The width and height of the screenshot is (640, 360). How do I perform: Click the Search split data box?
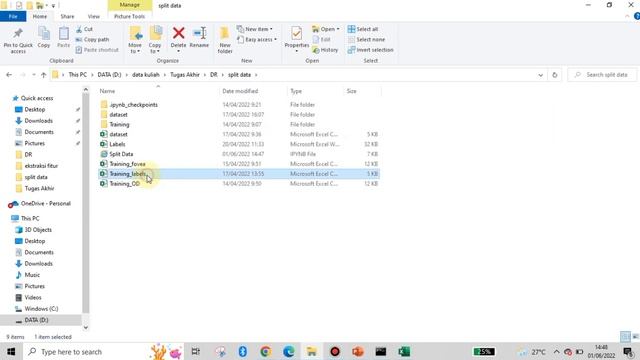602,75
